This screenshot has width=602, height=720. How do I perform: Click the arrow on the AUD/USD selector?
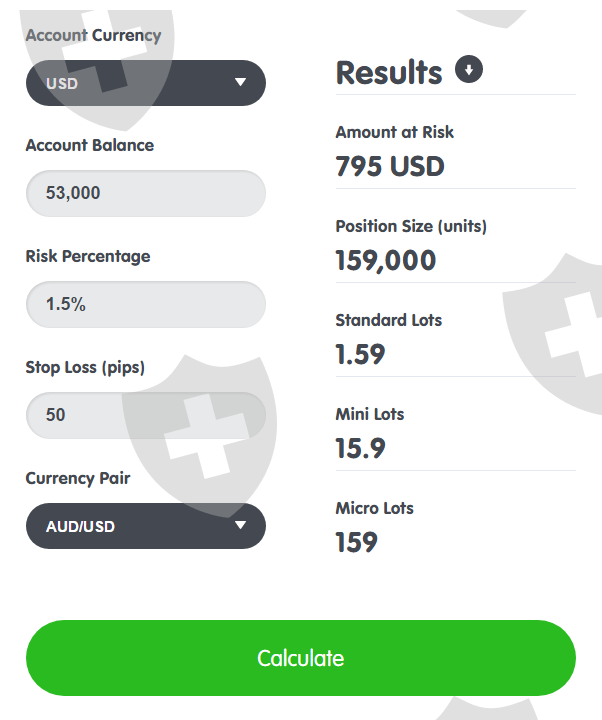(x=240, y=526)
